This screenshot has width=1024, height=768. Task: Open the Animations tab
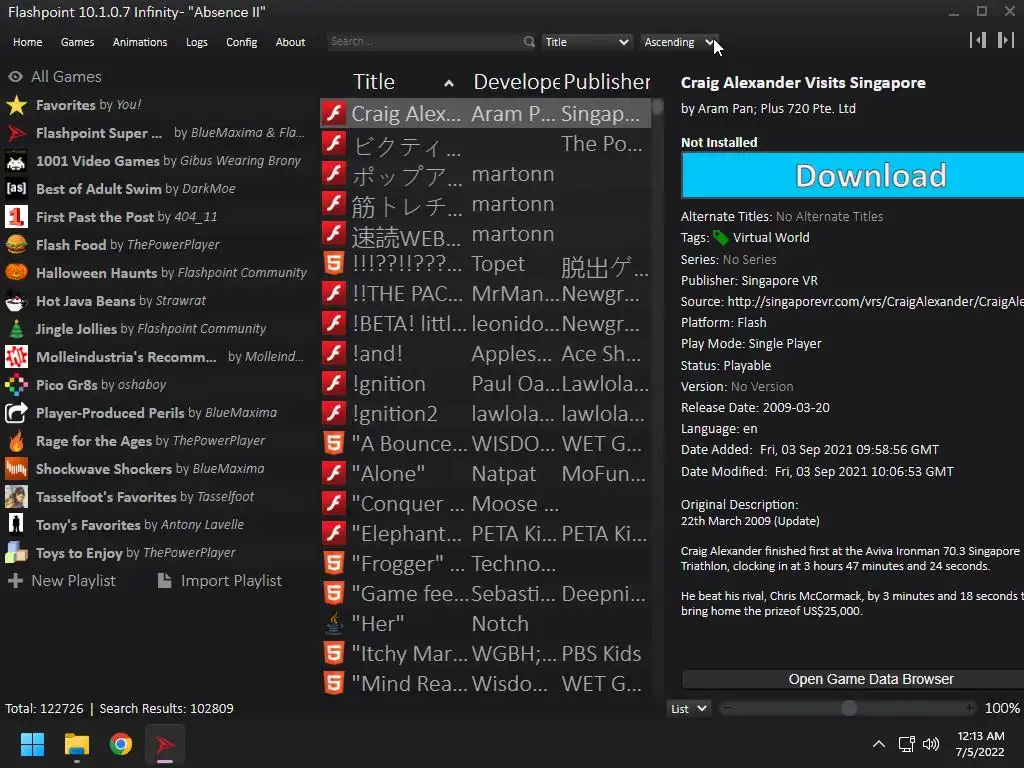pyautogui.click(x=140, y=42)
